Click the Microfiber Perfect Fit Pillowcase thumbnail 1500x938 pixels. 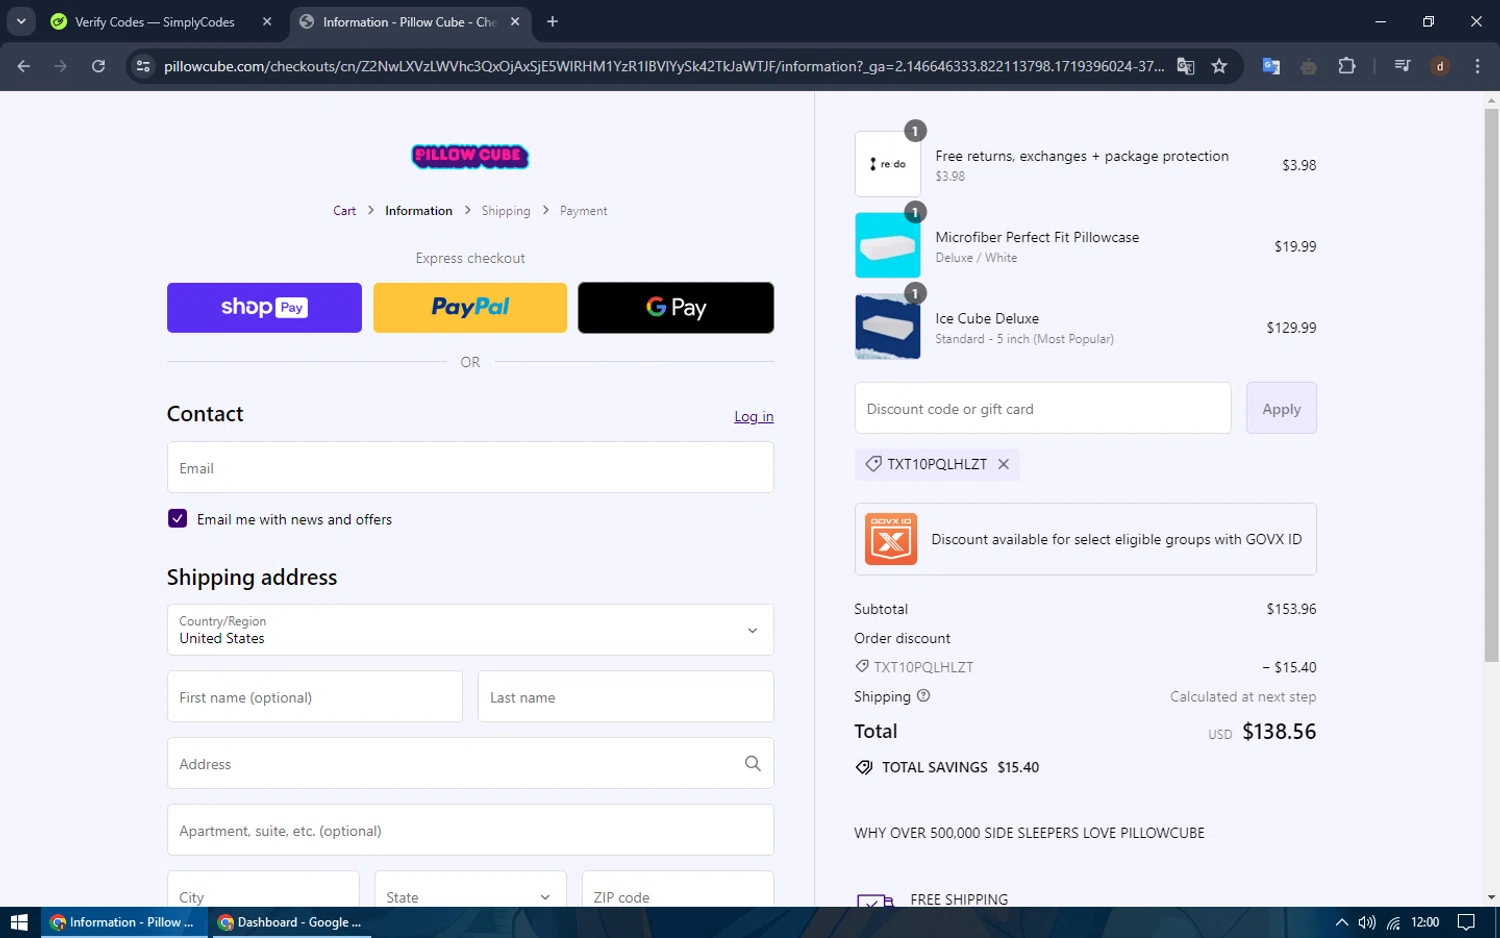coord(887,245)
